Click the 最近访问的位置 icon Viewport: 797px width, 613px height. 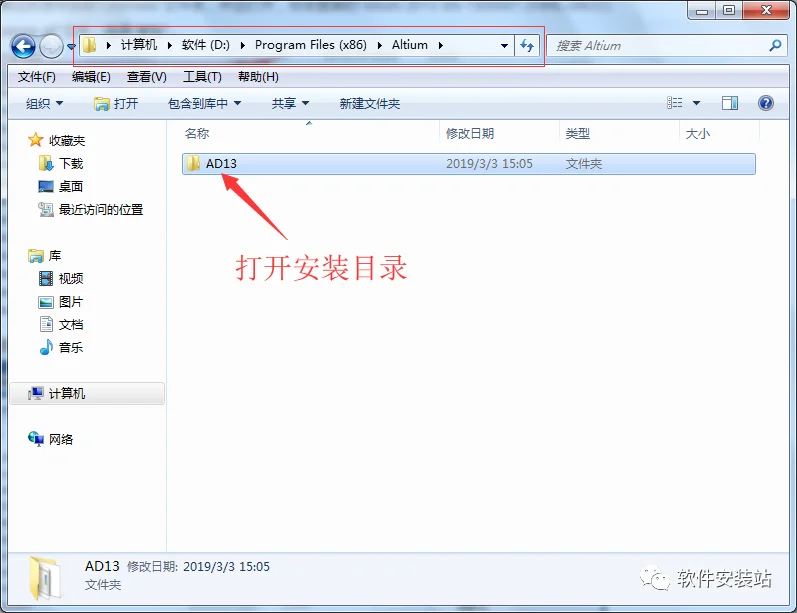46,209
